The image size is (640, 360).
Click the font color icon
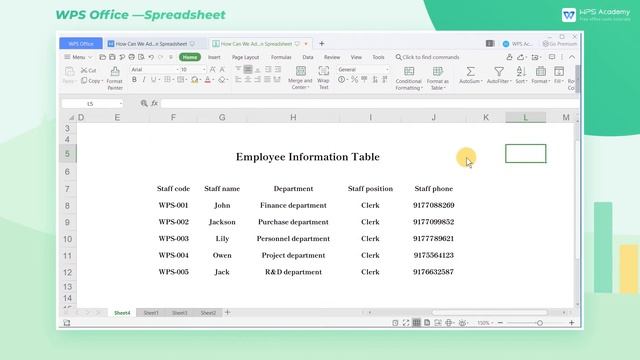point(207,80)
